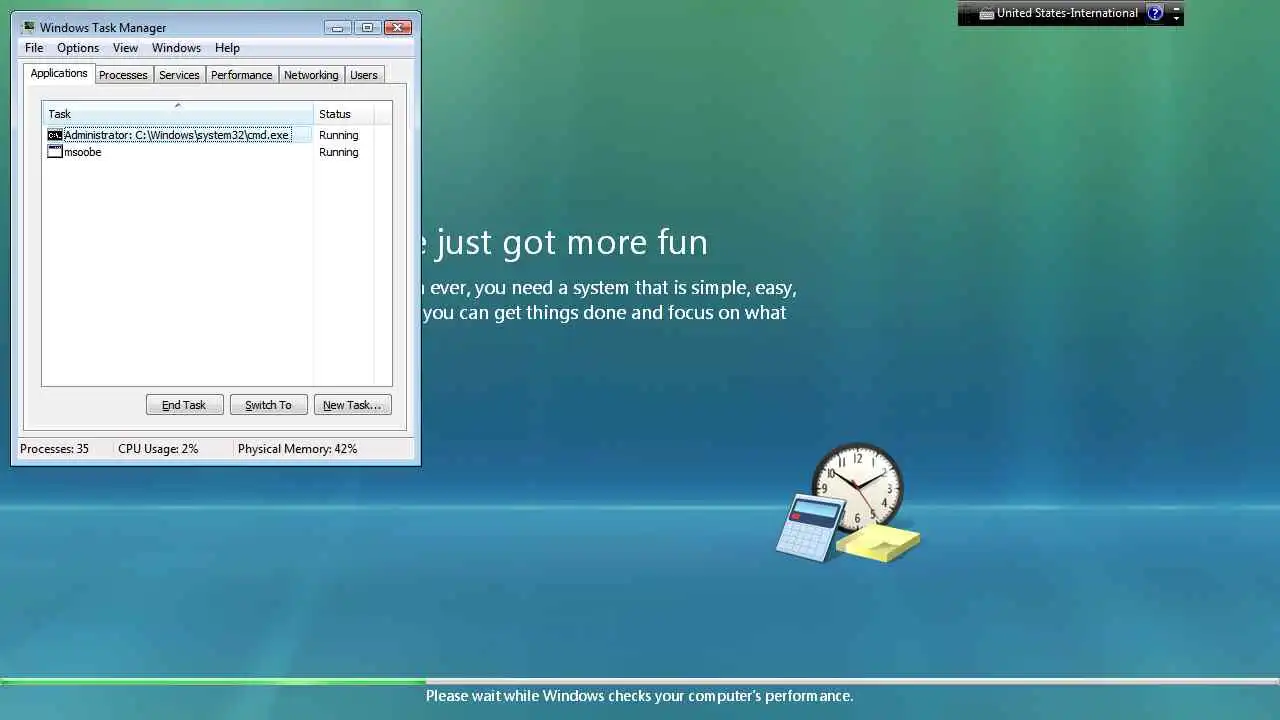Click Running status of cmd.exe row
1280x720 pixels.
coord(338,135)
